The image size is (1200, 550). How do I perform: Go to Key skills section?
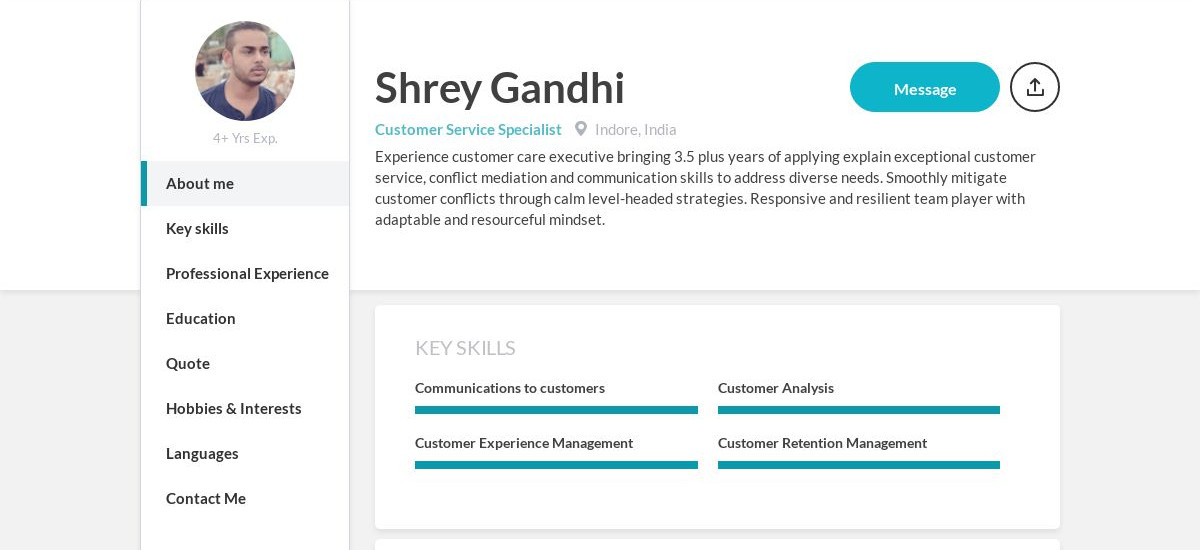197,229
